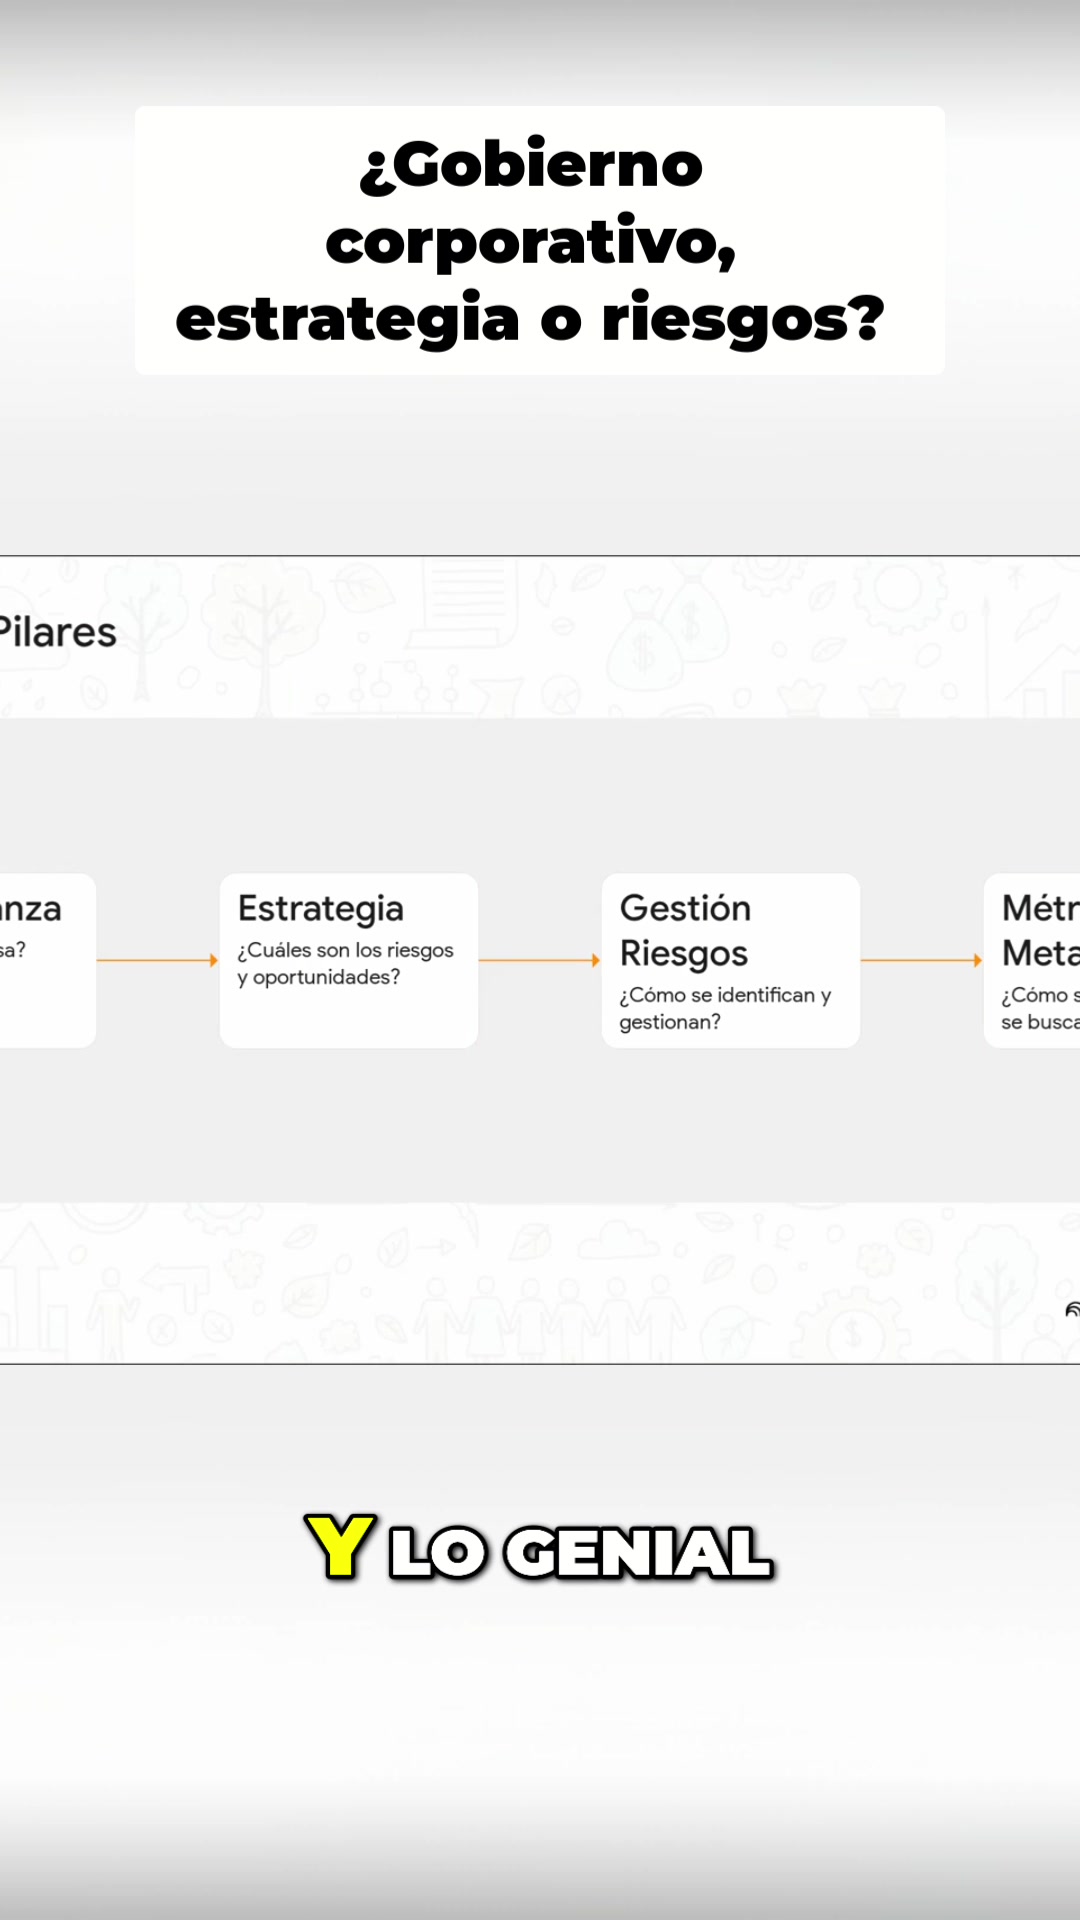The width and height of the screenshot is (1080, 1920).
Task: Select the Gestión Riesgos card
Action: [x=731, y=960]
